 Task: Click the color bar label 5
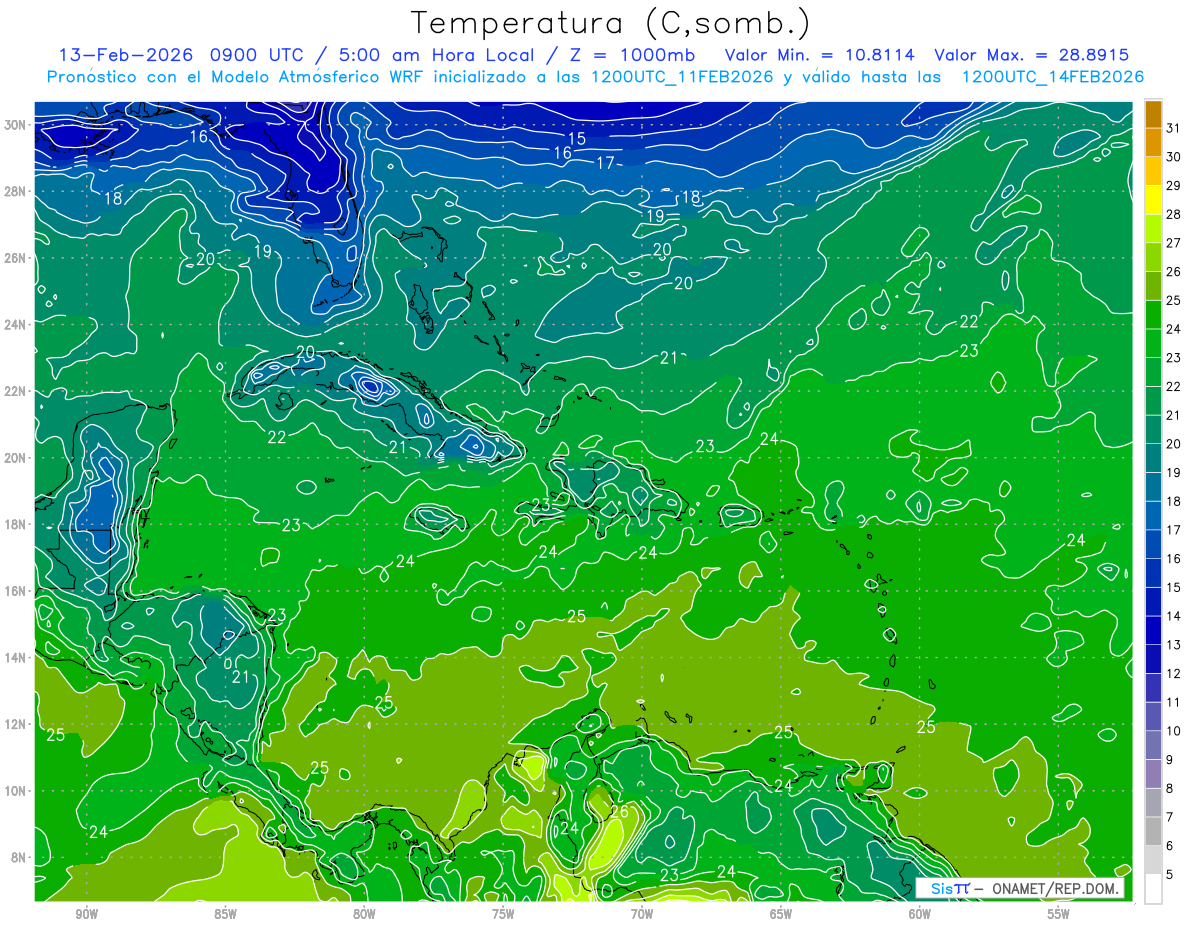click(1170, 875)
